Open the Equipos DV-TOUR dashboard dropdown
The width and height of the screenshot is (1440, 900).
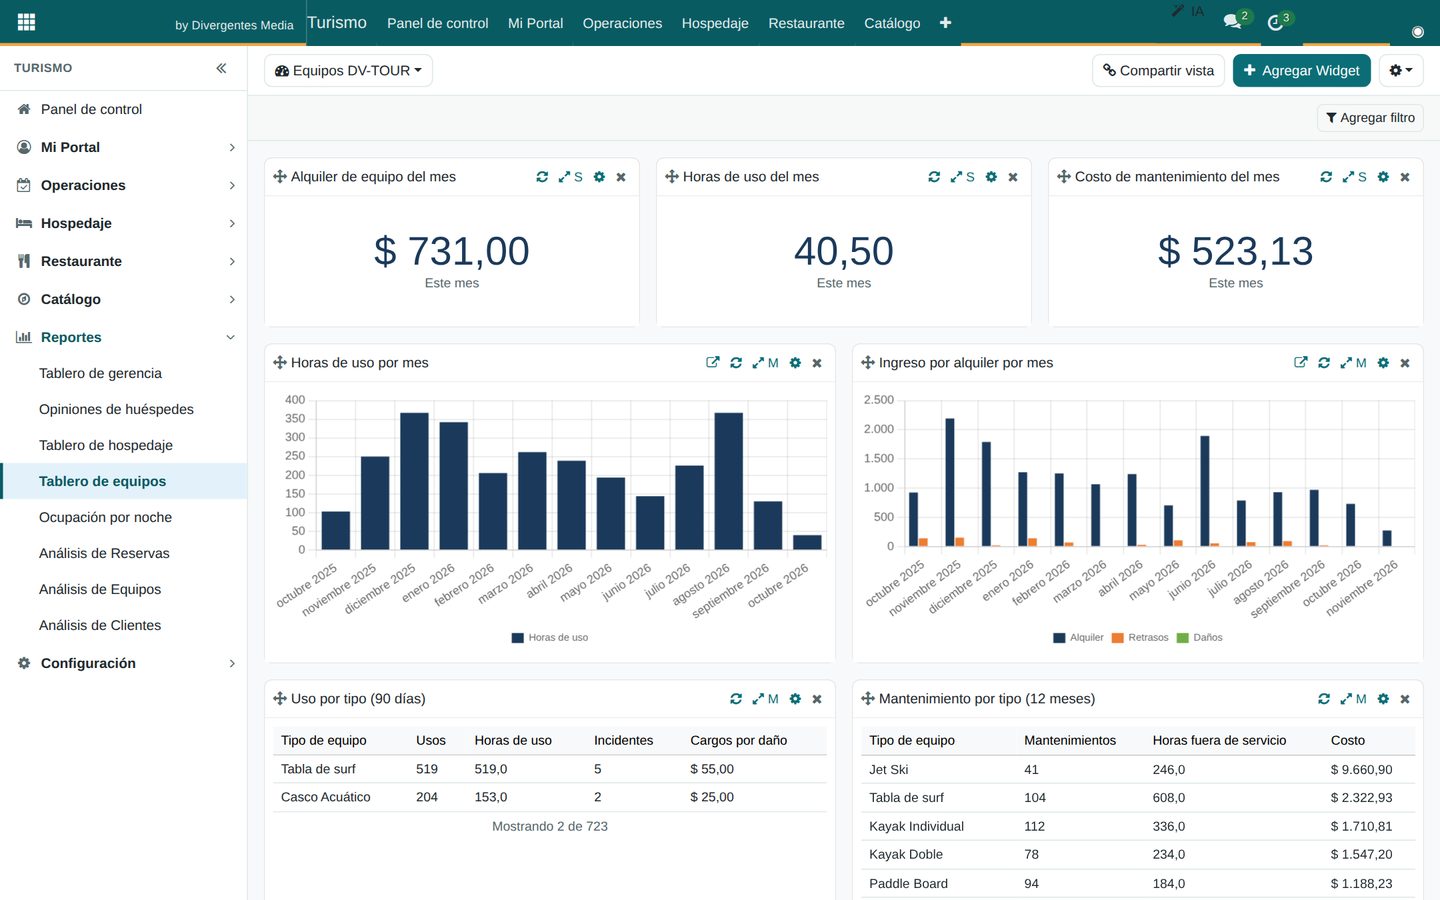348,71
